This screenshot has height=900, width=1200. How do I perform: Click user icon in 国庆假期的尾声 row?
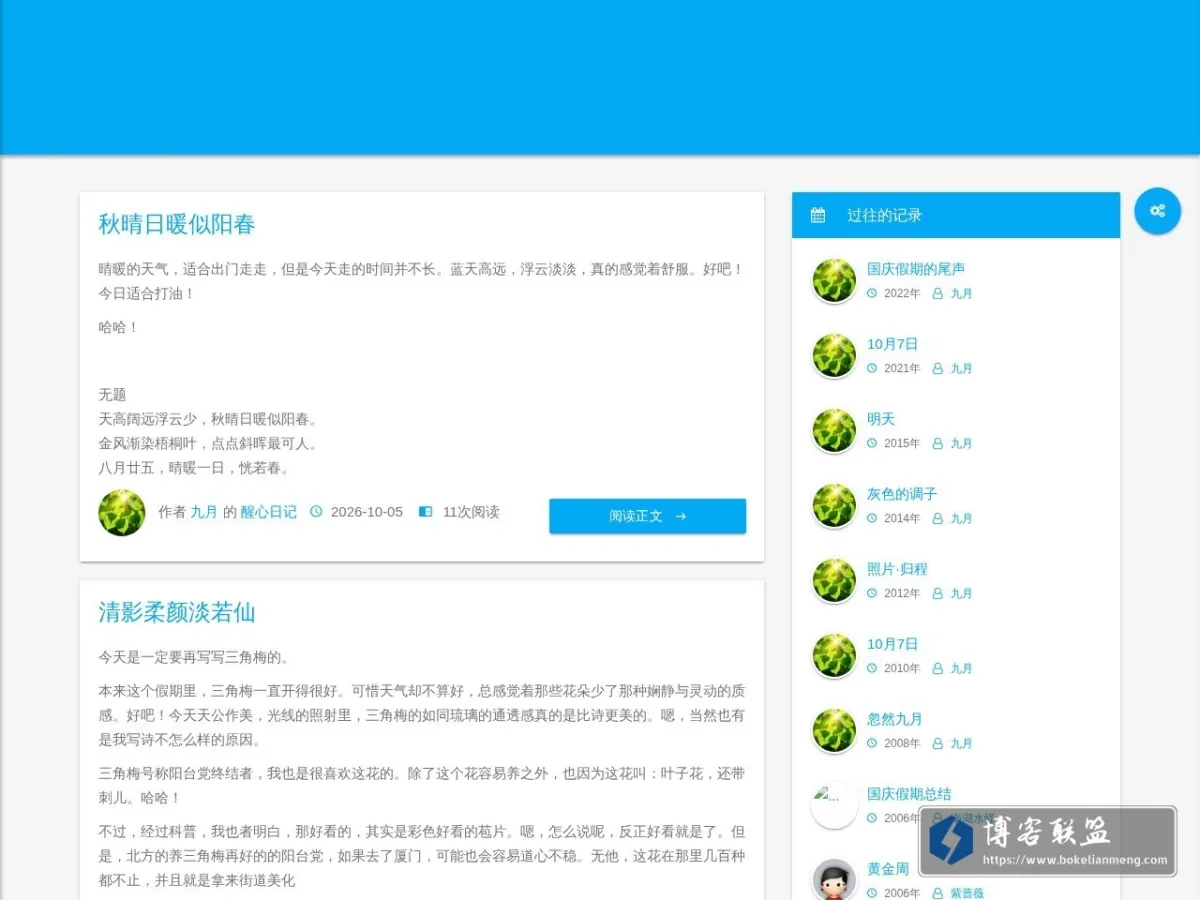938,293
